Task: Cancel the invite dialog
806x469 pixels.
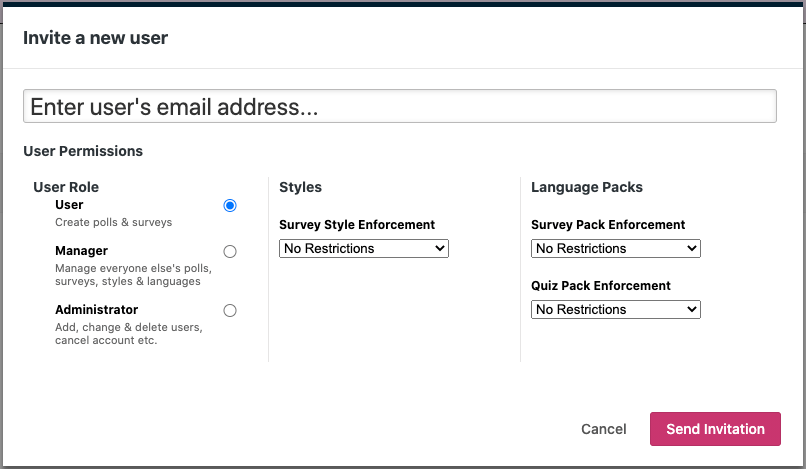Action: pyautogui.click(x=604, y=429)
